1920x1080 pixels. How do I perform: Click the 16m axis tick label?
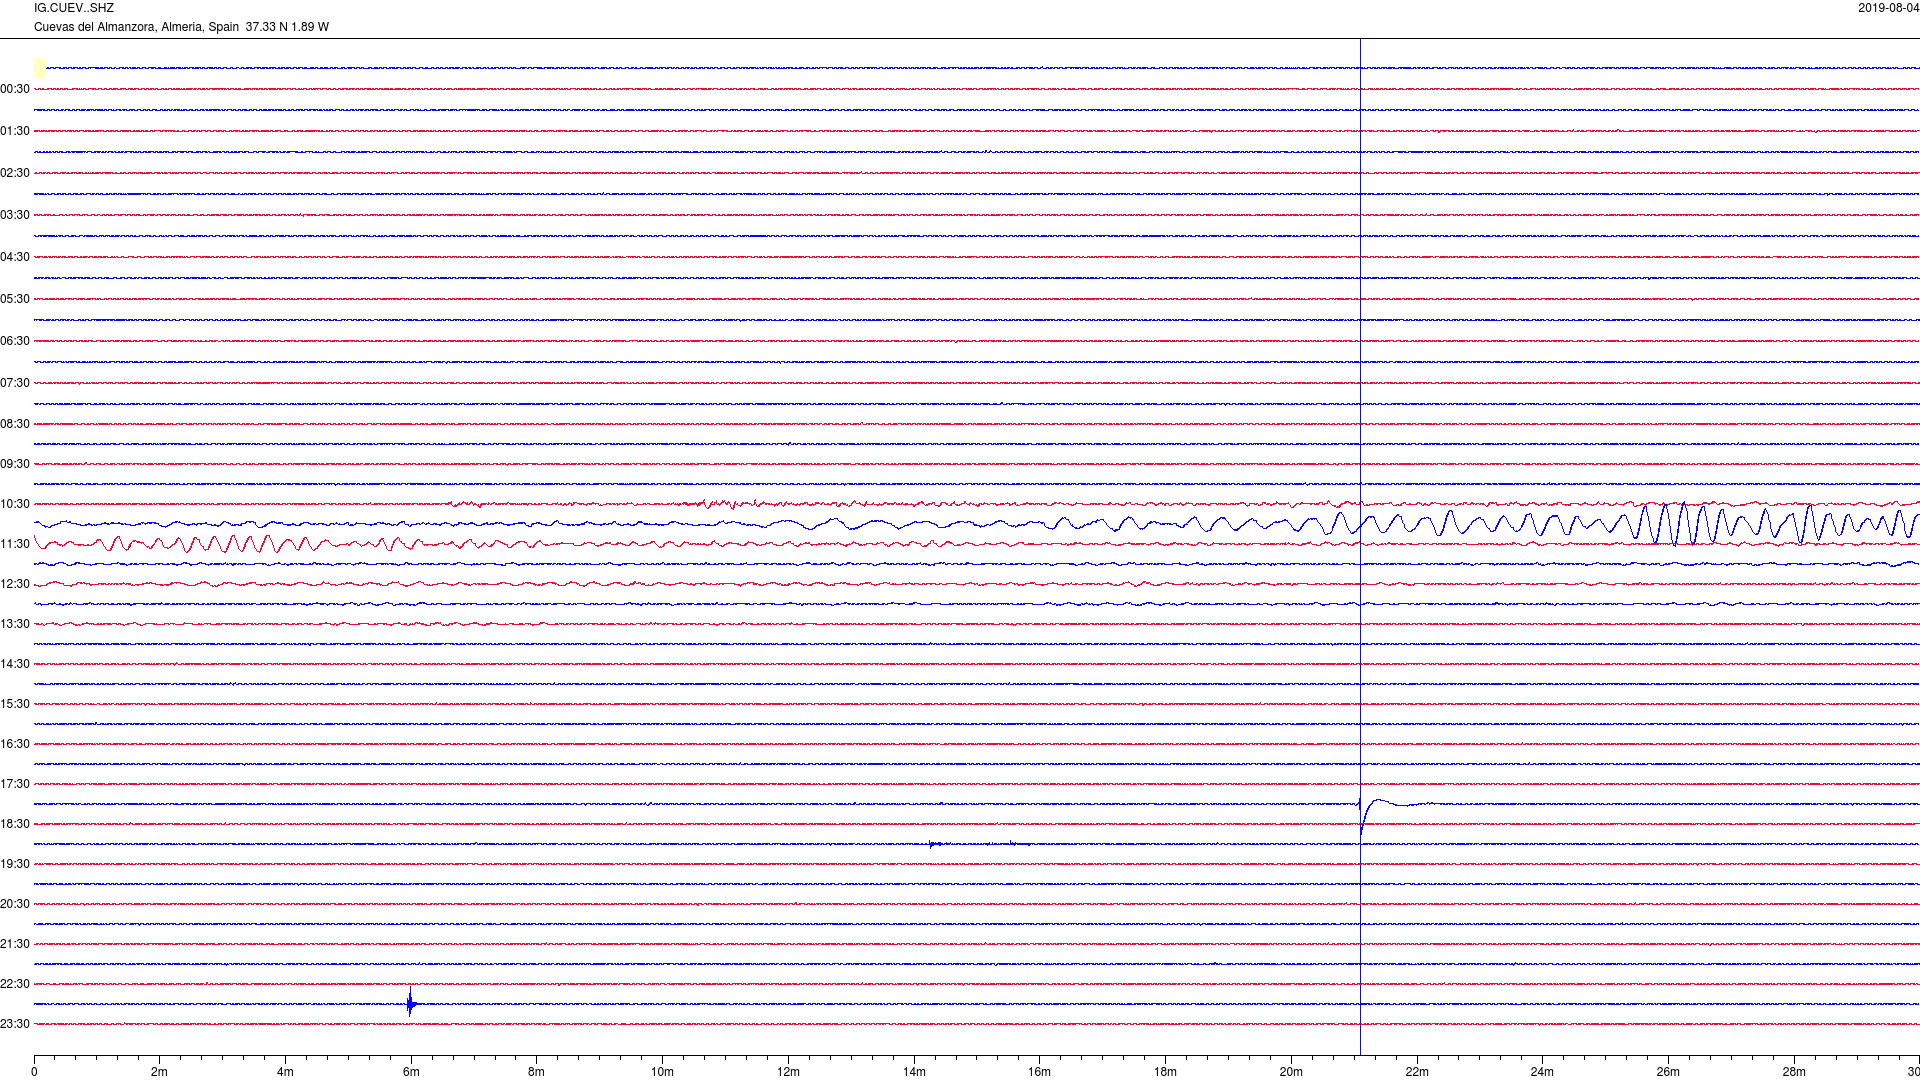point(1040,1072)
